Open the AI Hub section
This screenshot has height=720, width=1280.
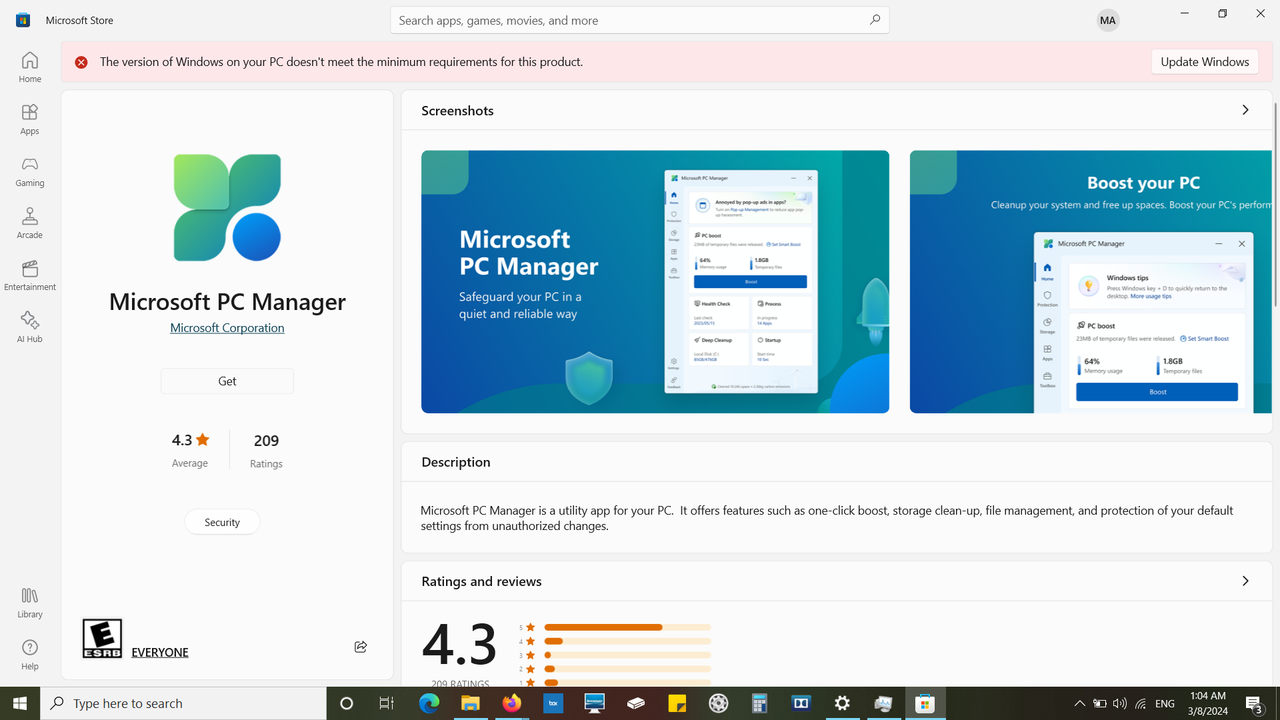30,327
